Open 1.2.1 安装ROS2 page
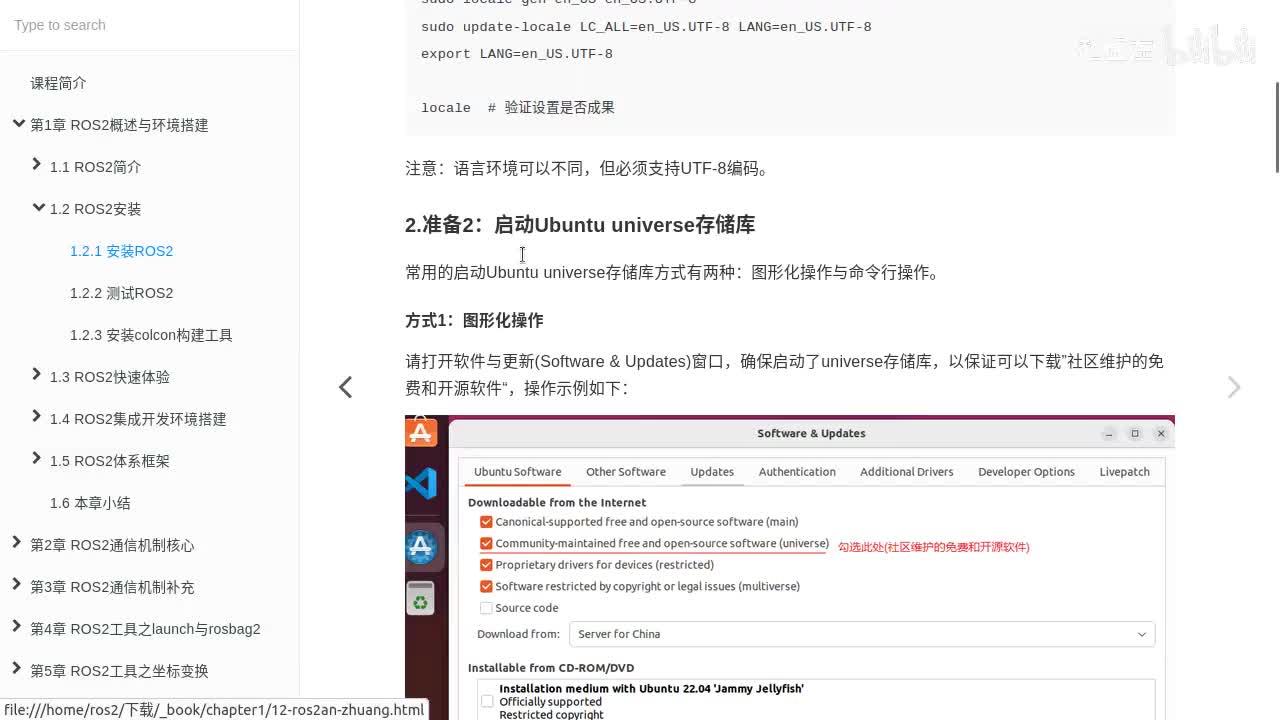This screenshot has width=1280, height=720. click(121, 251)
